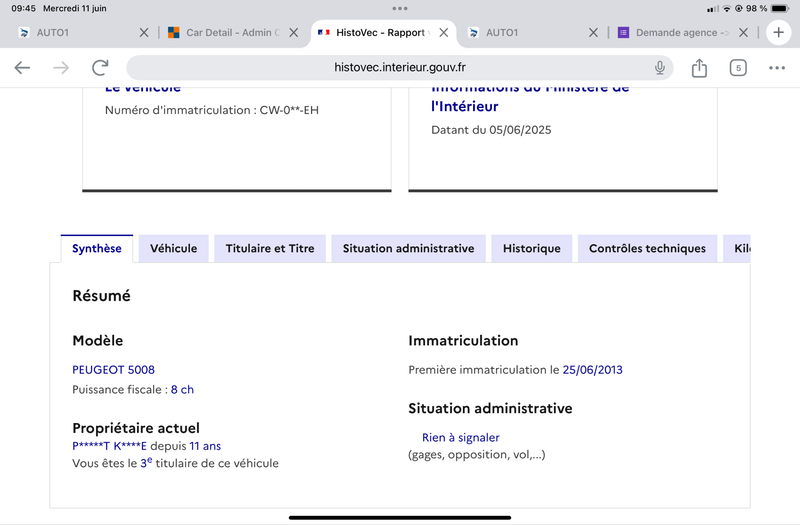Switch to the first AUTO1 browser tab

(x=77, y=33)
